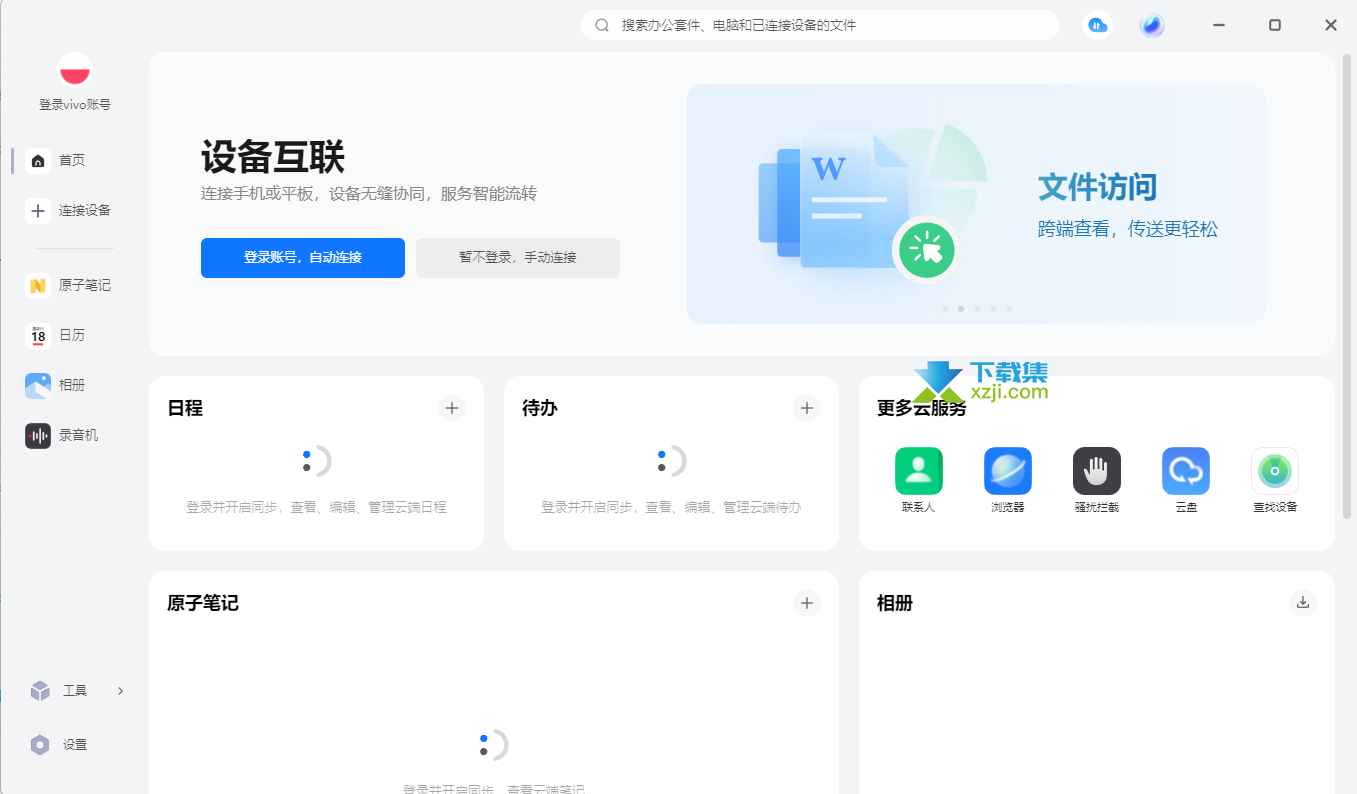Open 查找设备 cloud service
Screen dimensions: 1357x794
(1275, 480)
